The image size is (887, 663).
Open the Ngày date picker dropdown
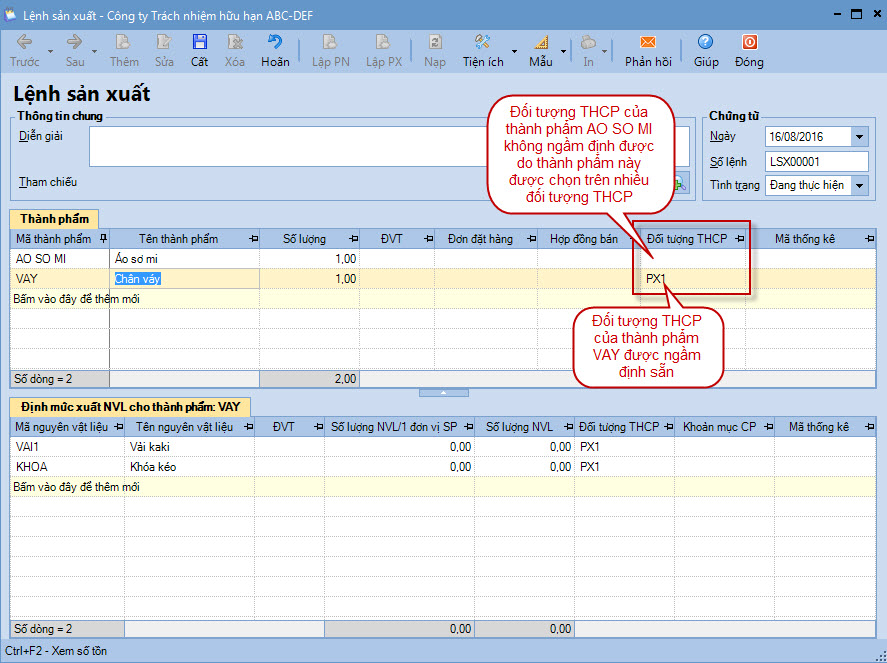tap(859, 136)
